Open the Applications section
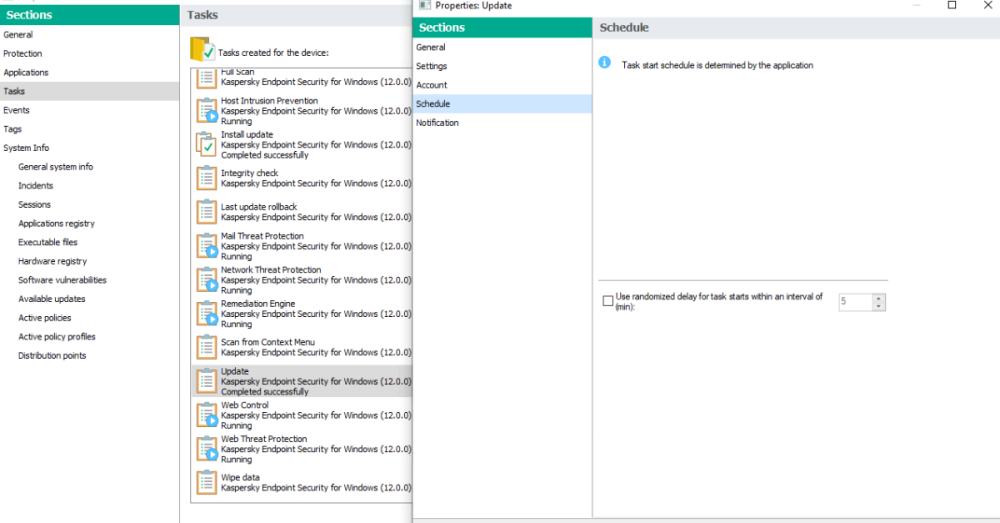Image resolution: width=1000 pixels, height=523 pixels. tap(89, 73)
